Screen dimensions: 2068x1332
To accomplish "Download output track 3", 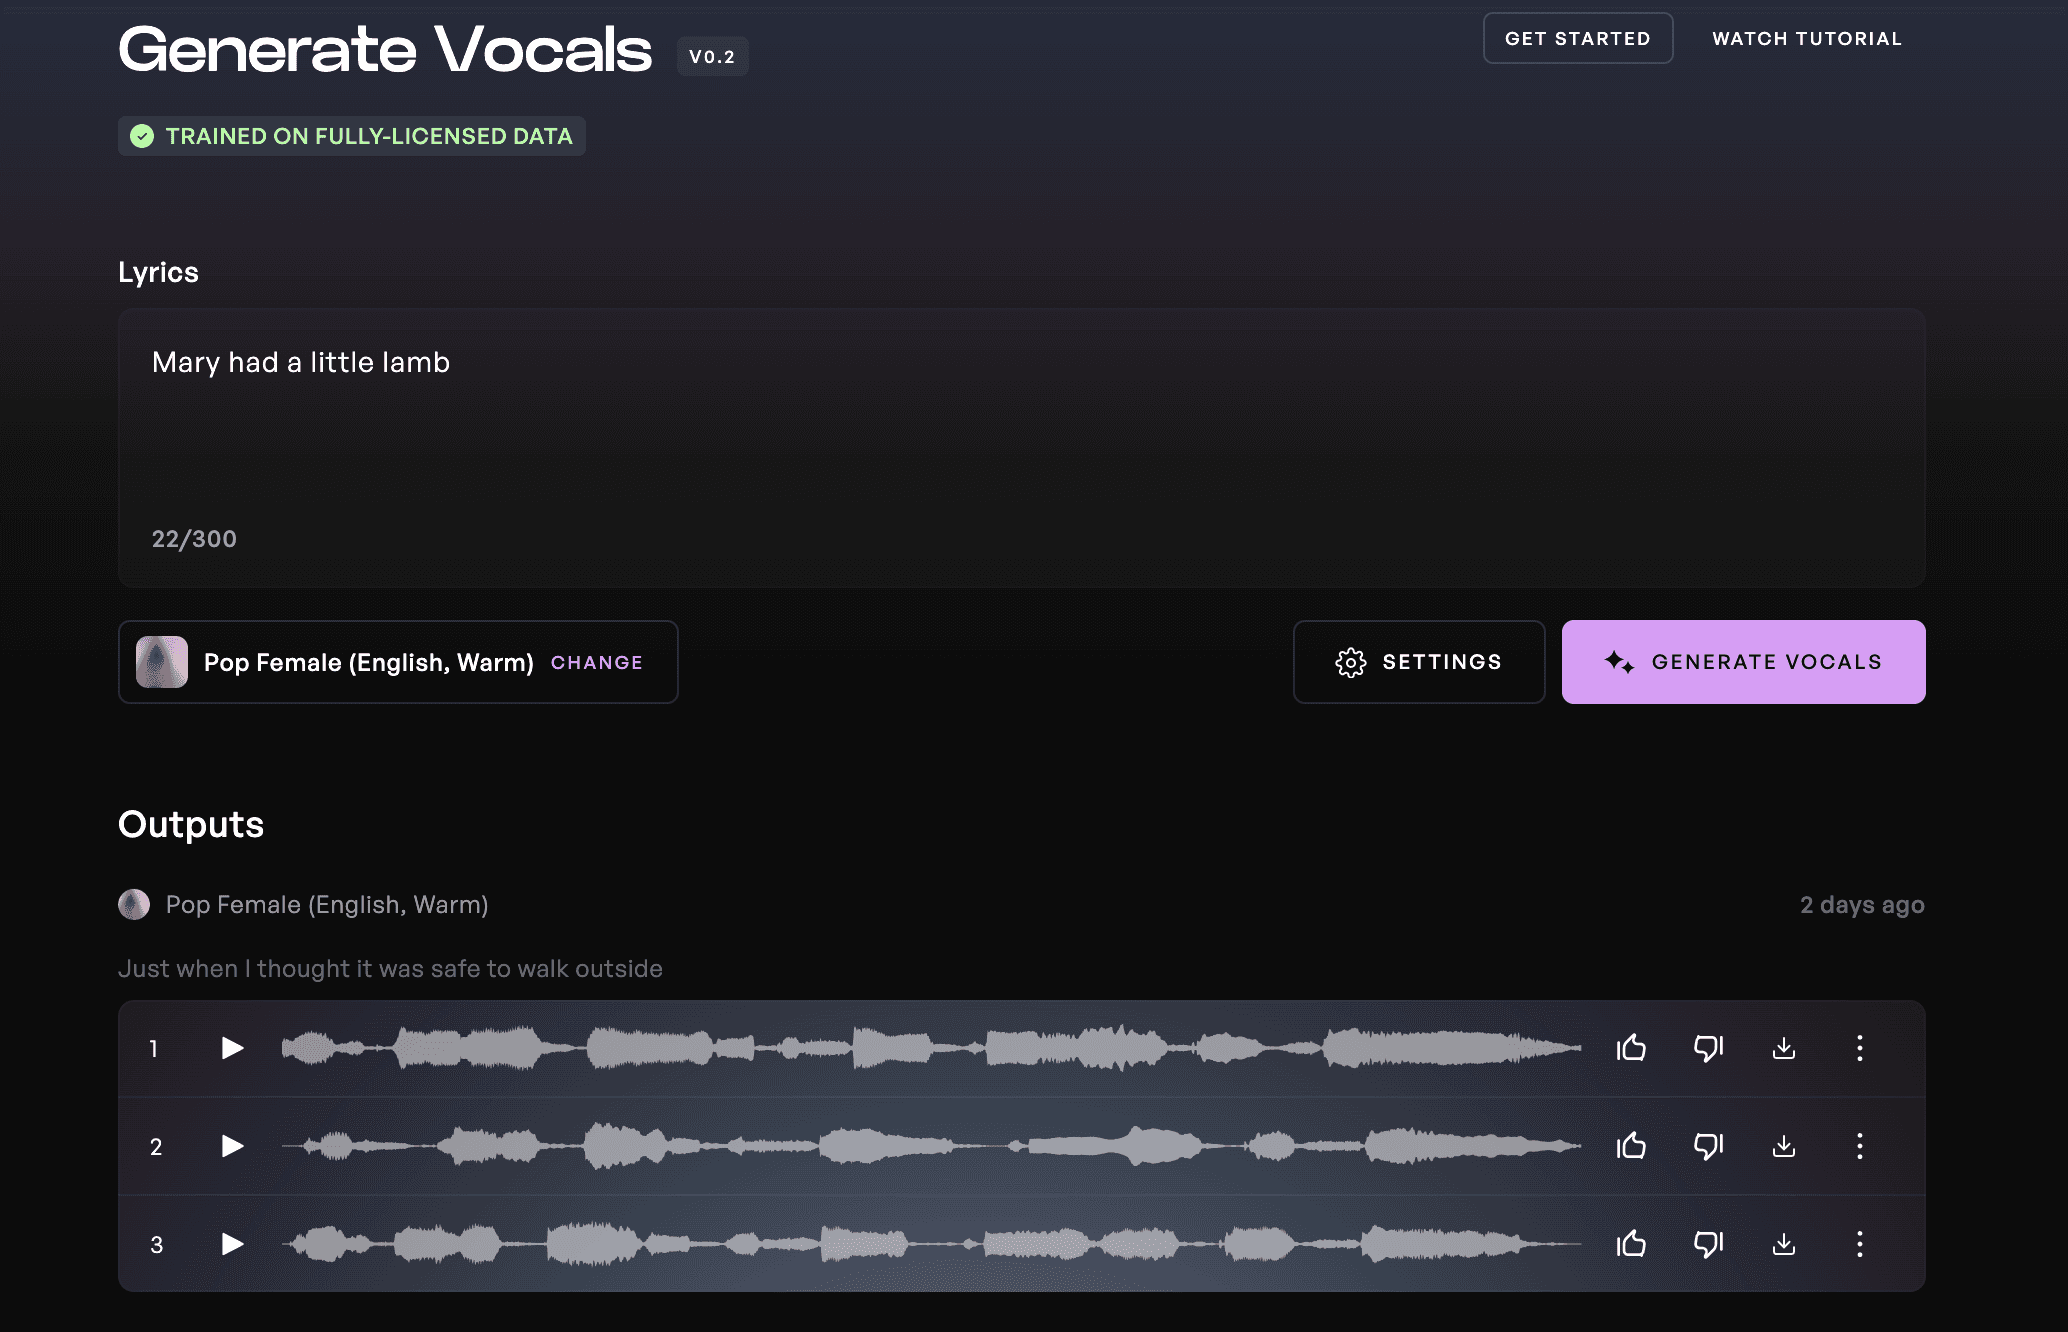I will 1784,1244.
